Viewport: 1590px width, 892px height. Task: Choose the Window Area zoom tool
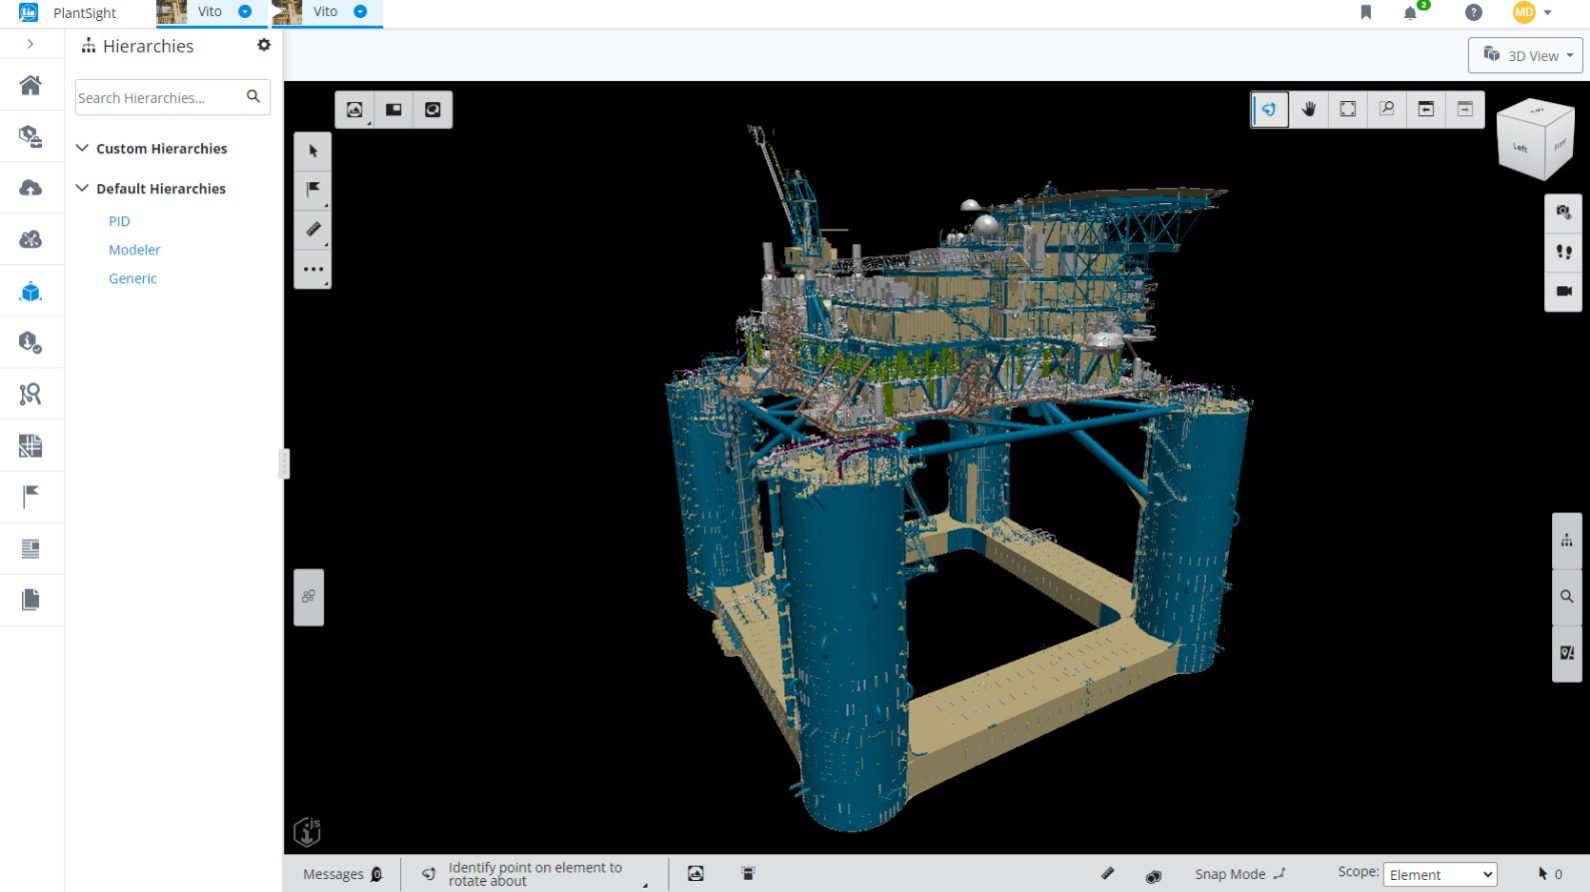tap(1386, 109)
